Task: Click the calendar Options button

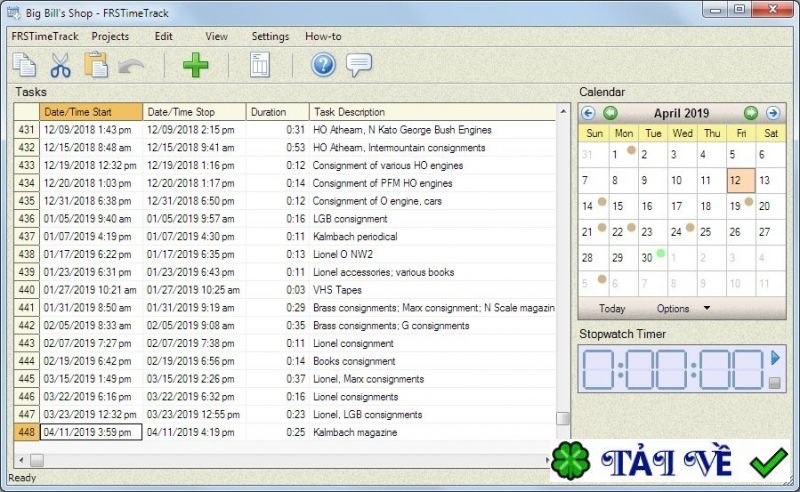Action: click(672, 309)
